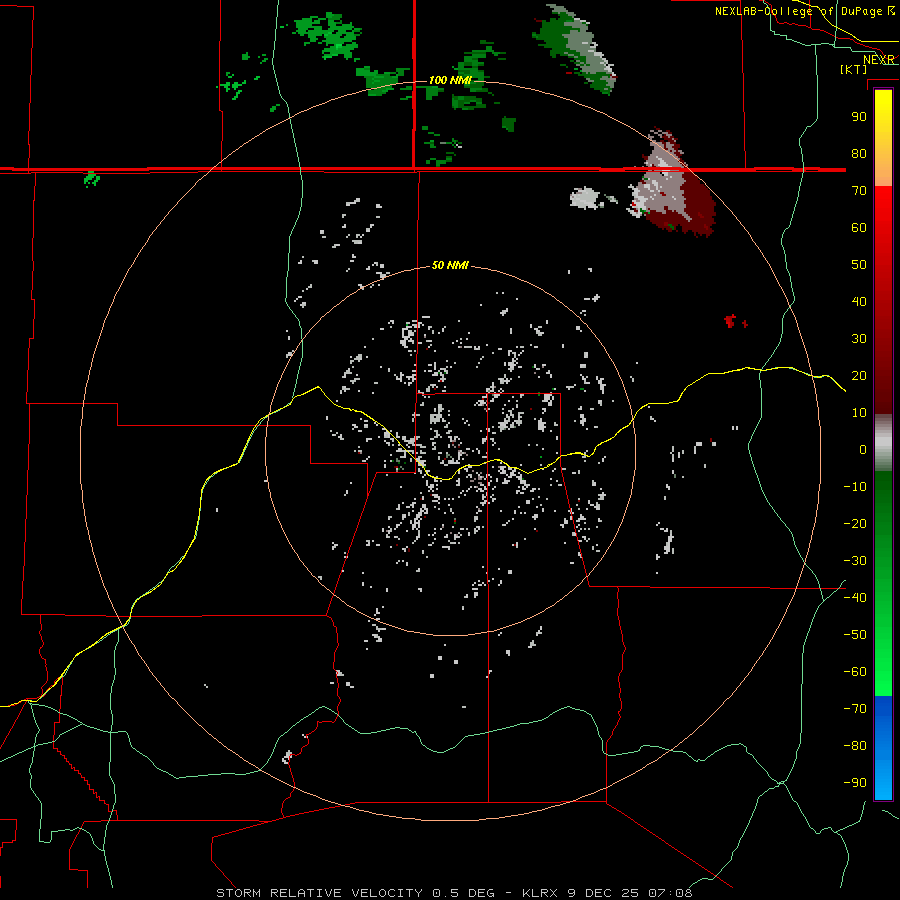This screenshot has width=900, height=900.
Task: Click the -60 value on the velocity scale
Action: [x=855, y=672]
